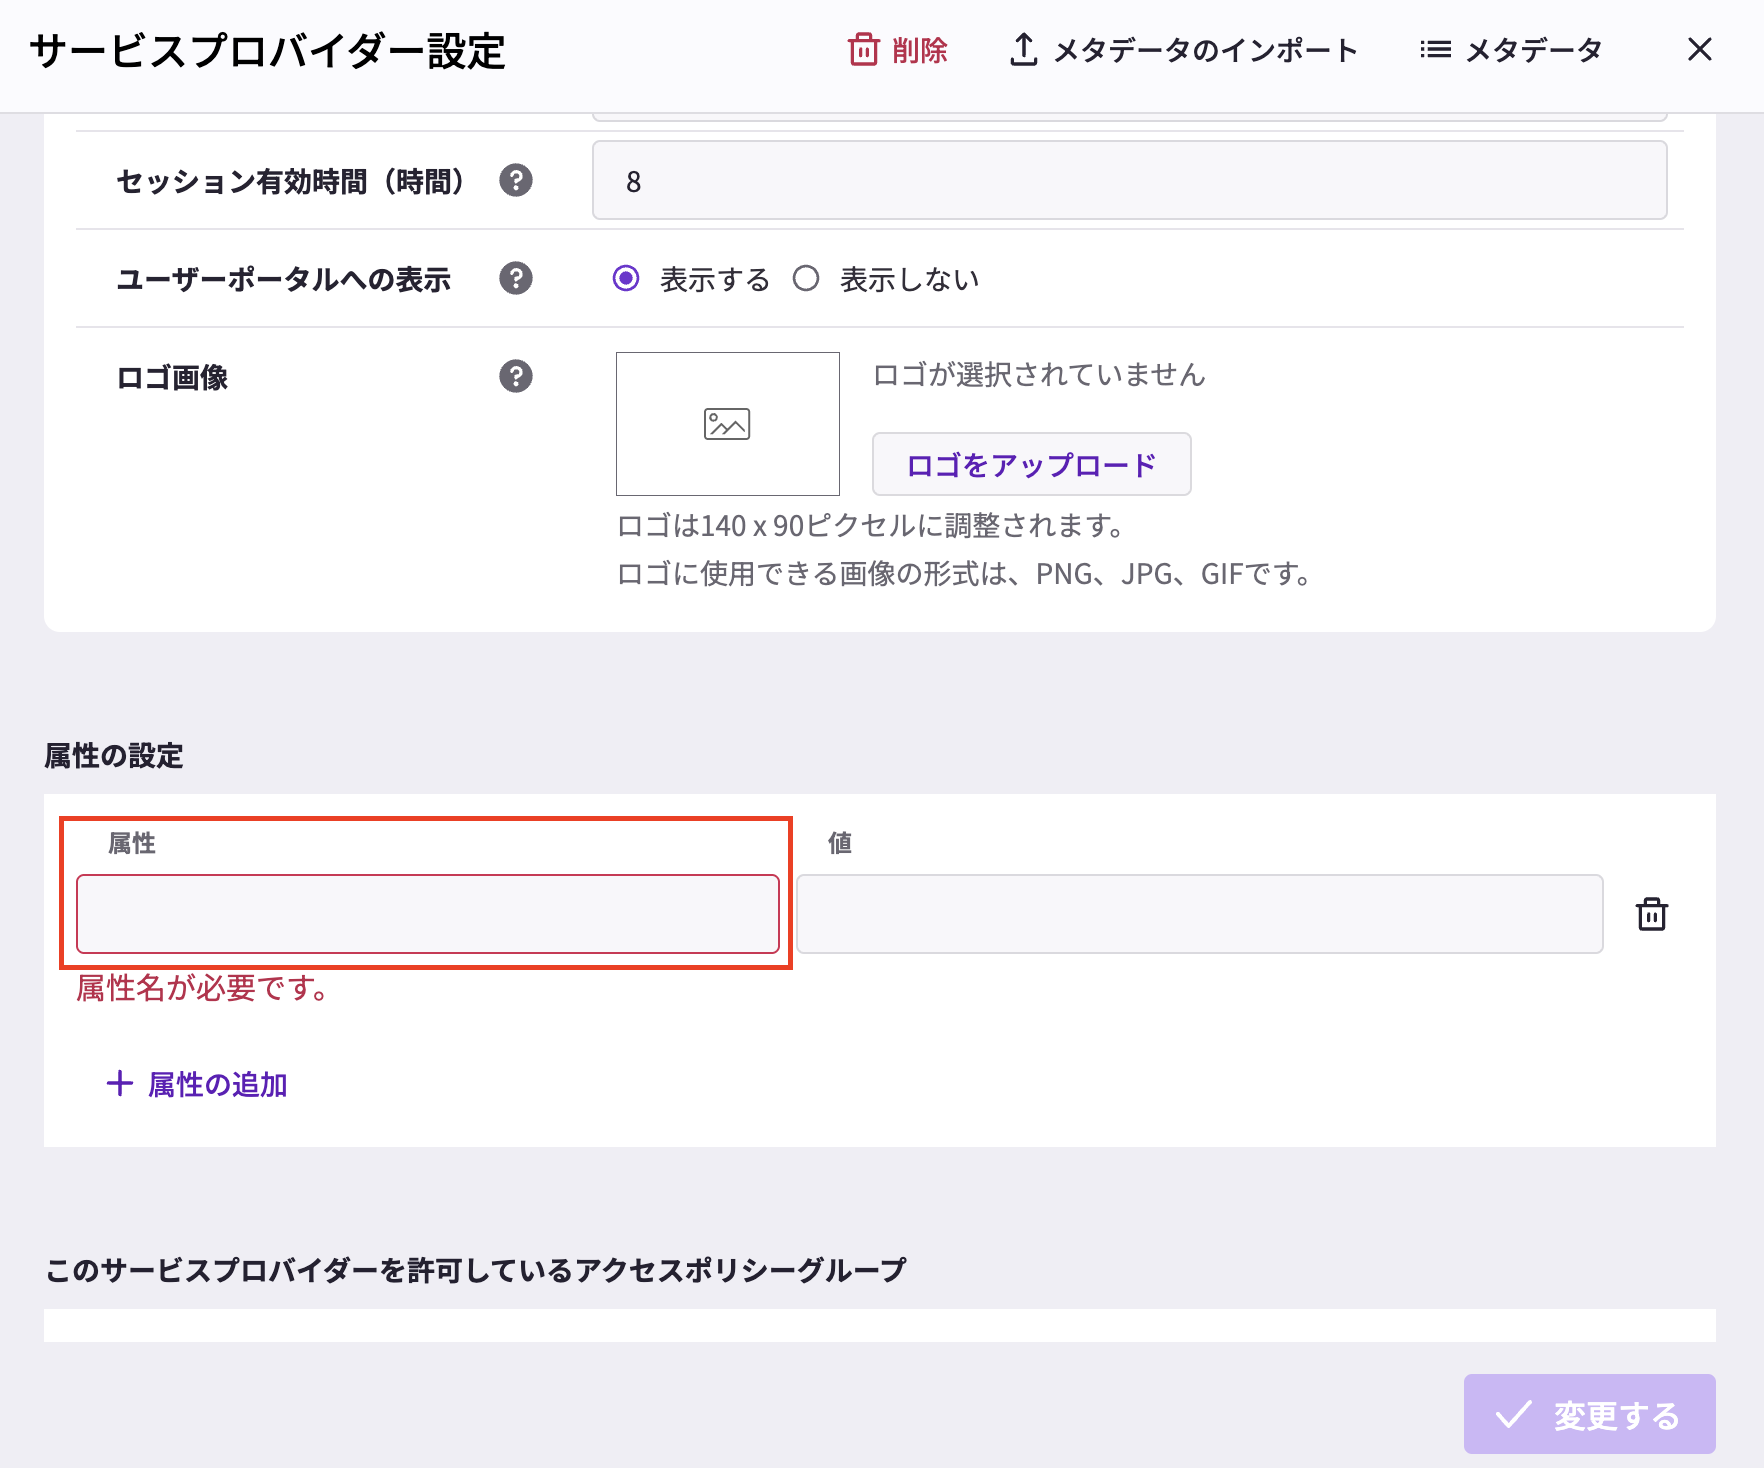The width and height of the screenshot is (1764, 1468).
Task: Open help tooltip for ロゴ画像
Action: (515, 377)
